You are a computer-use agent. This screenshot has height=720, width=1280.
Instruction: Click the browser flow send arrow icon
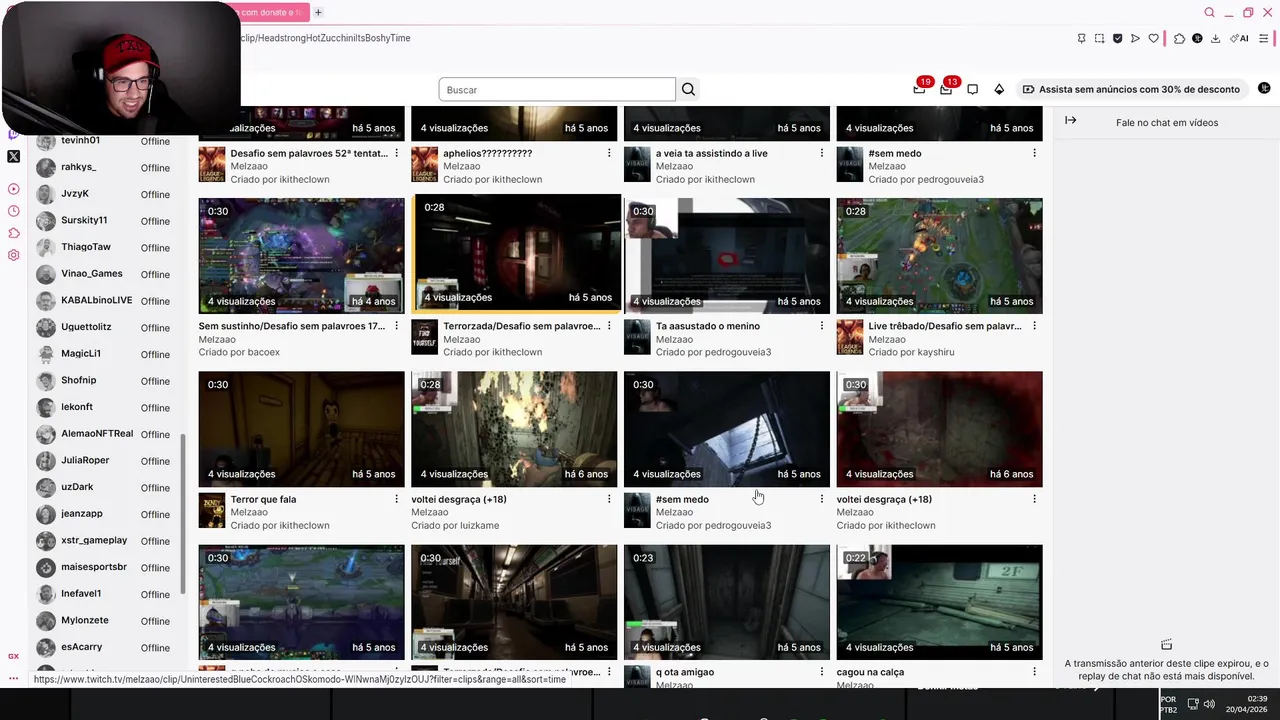click(1135, 38)
